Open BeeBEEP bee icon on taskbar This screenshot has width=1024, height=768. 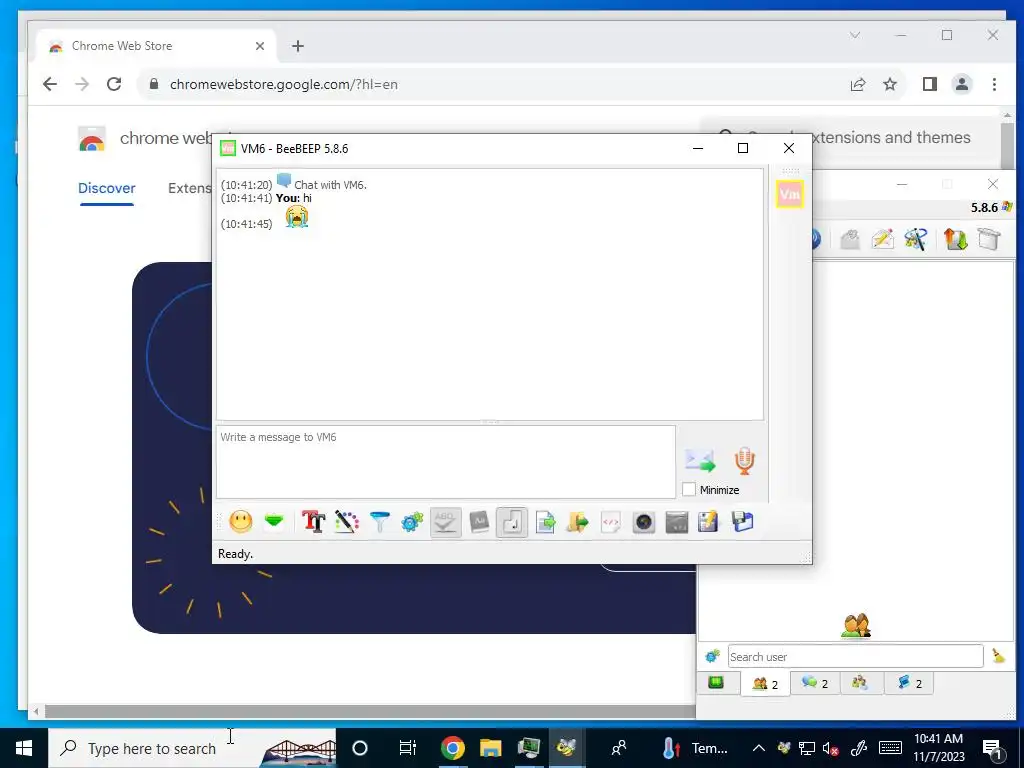click(x=566, y=748)
